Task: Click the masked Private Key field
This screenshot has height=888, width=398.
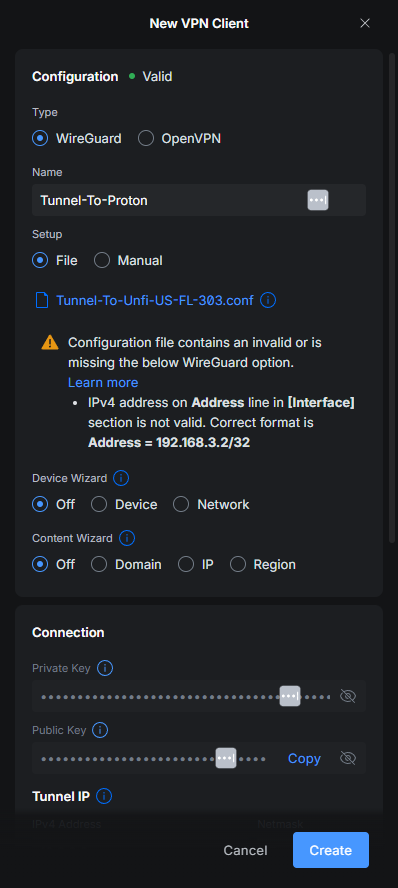Action: click(199, 696)
